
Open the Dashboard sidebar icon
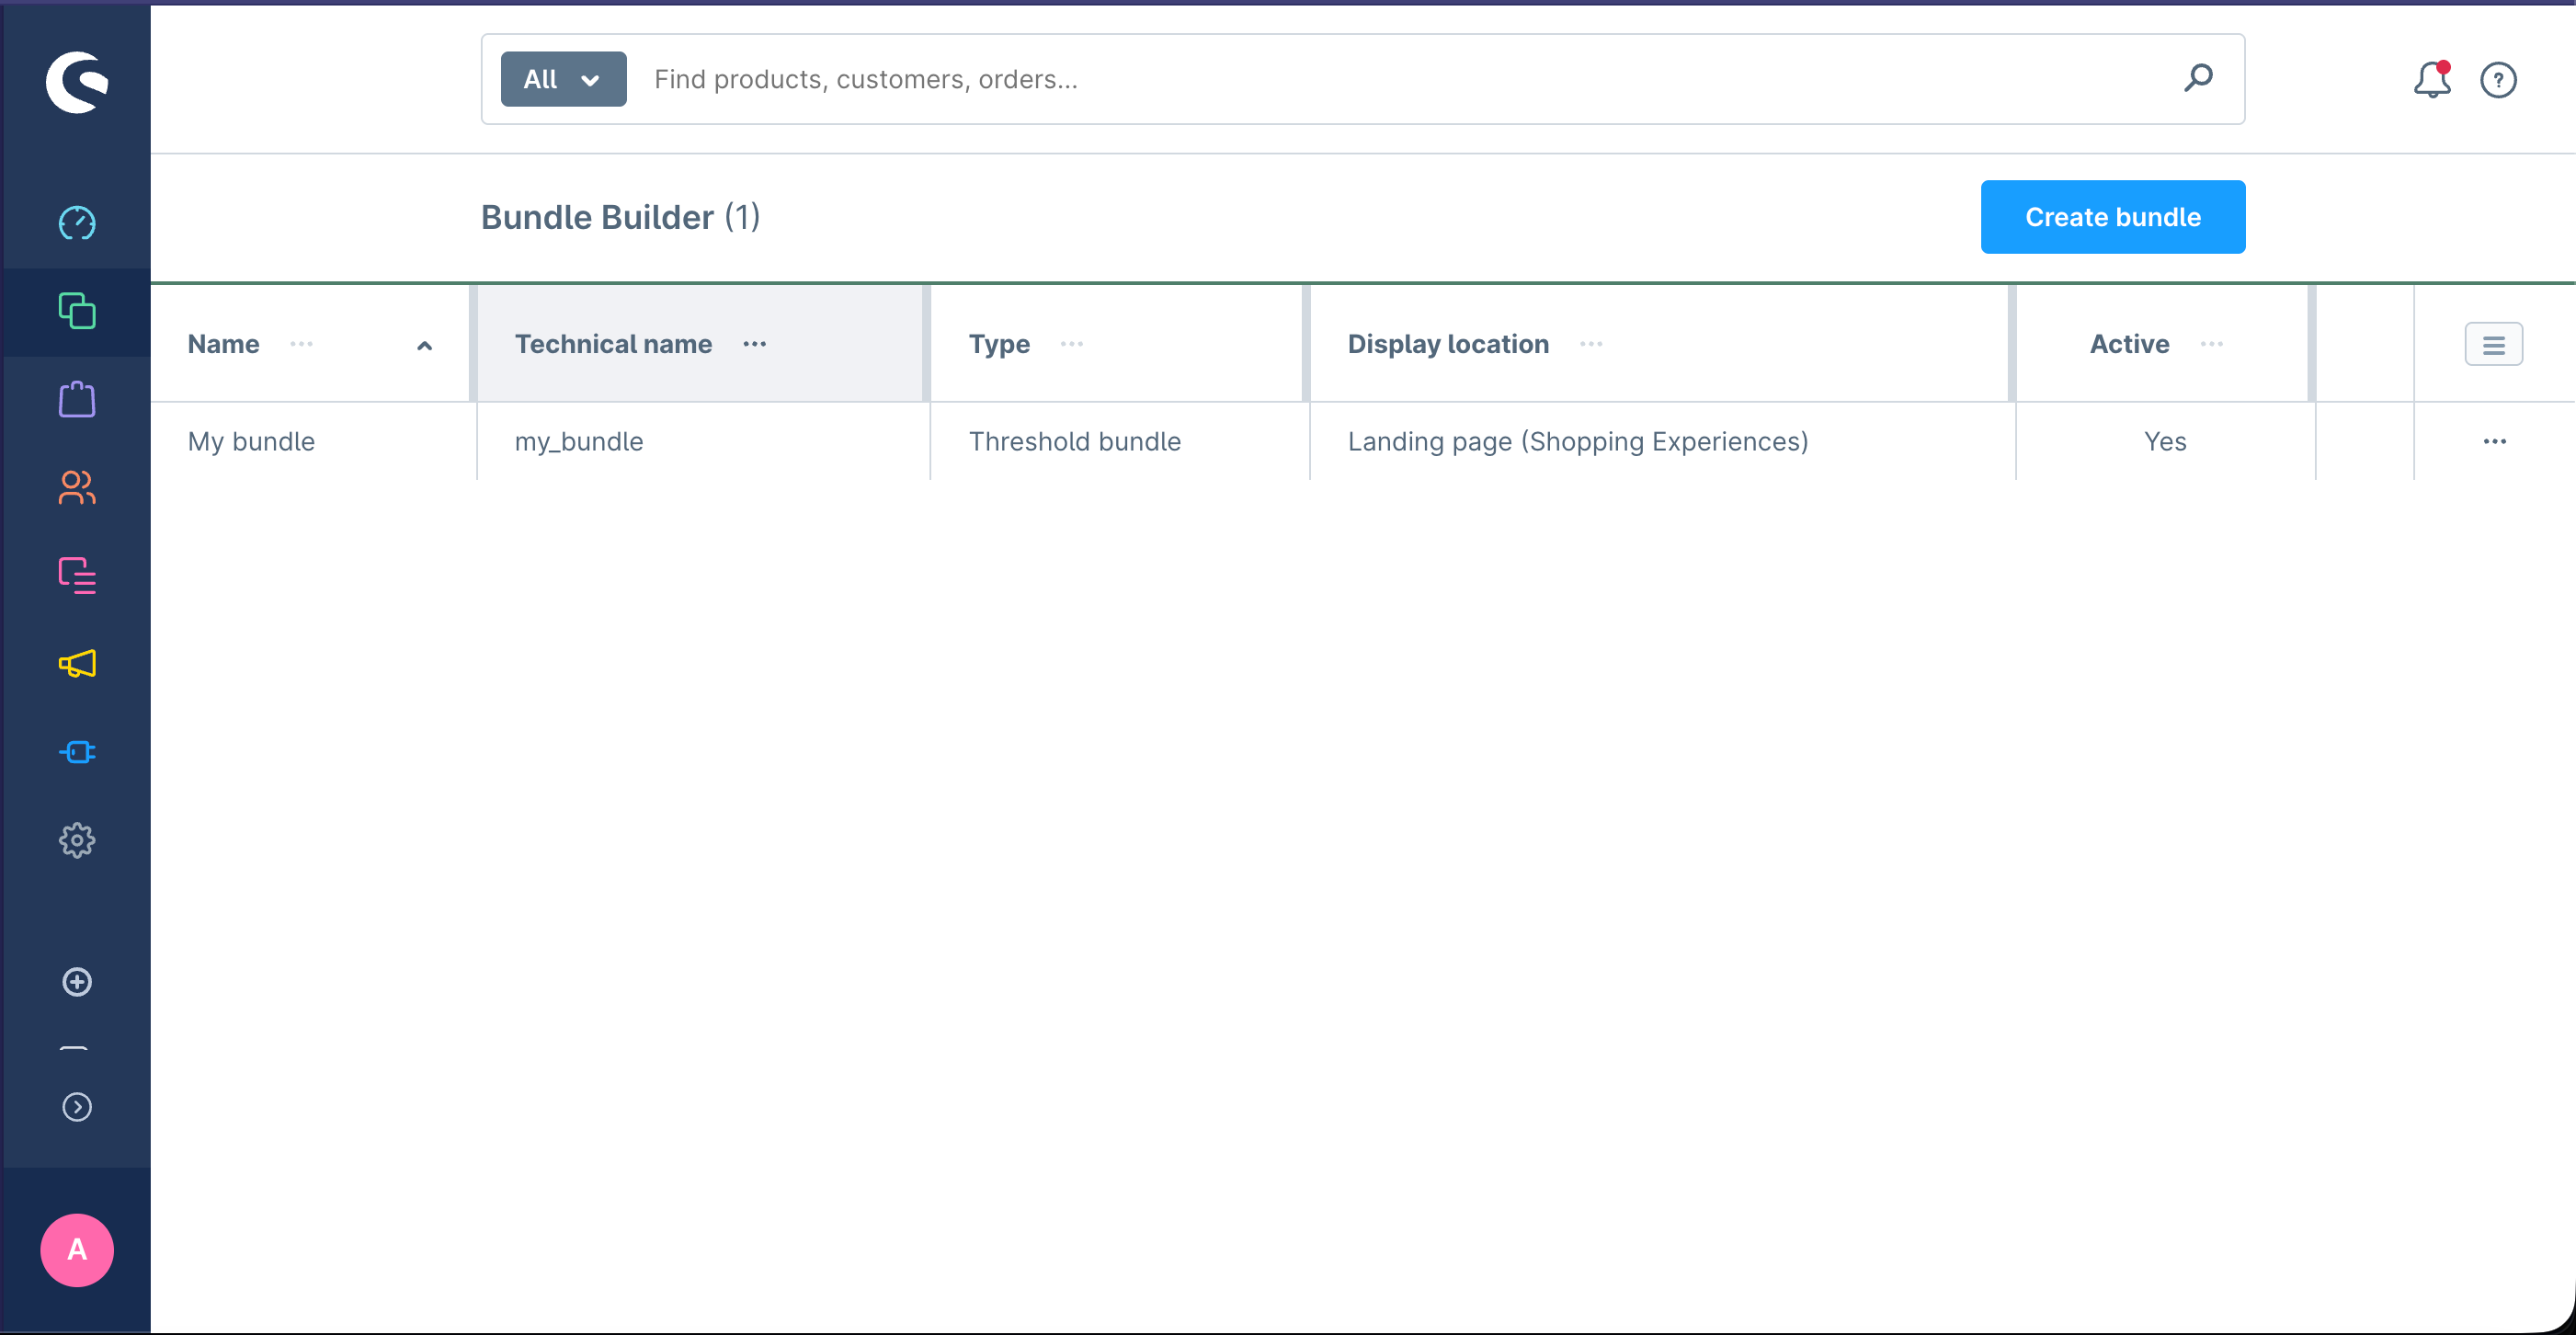click(77, 223)
